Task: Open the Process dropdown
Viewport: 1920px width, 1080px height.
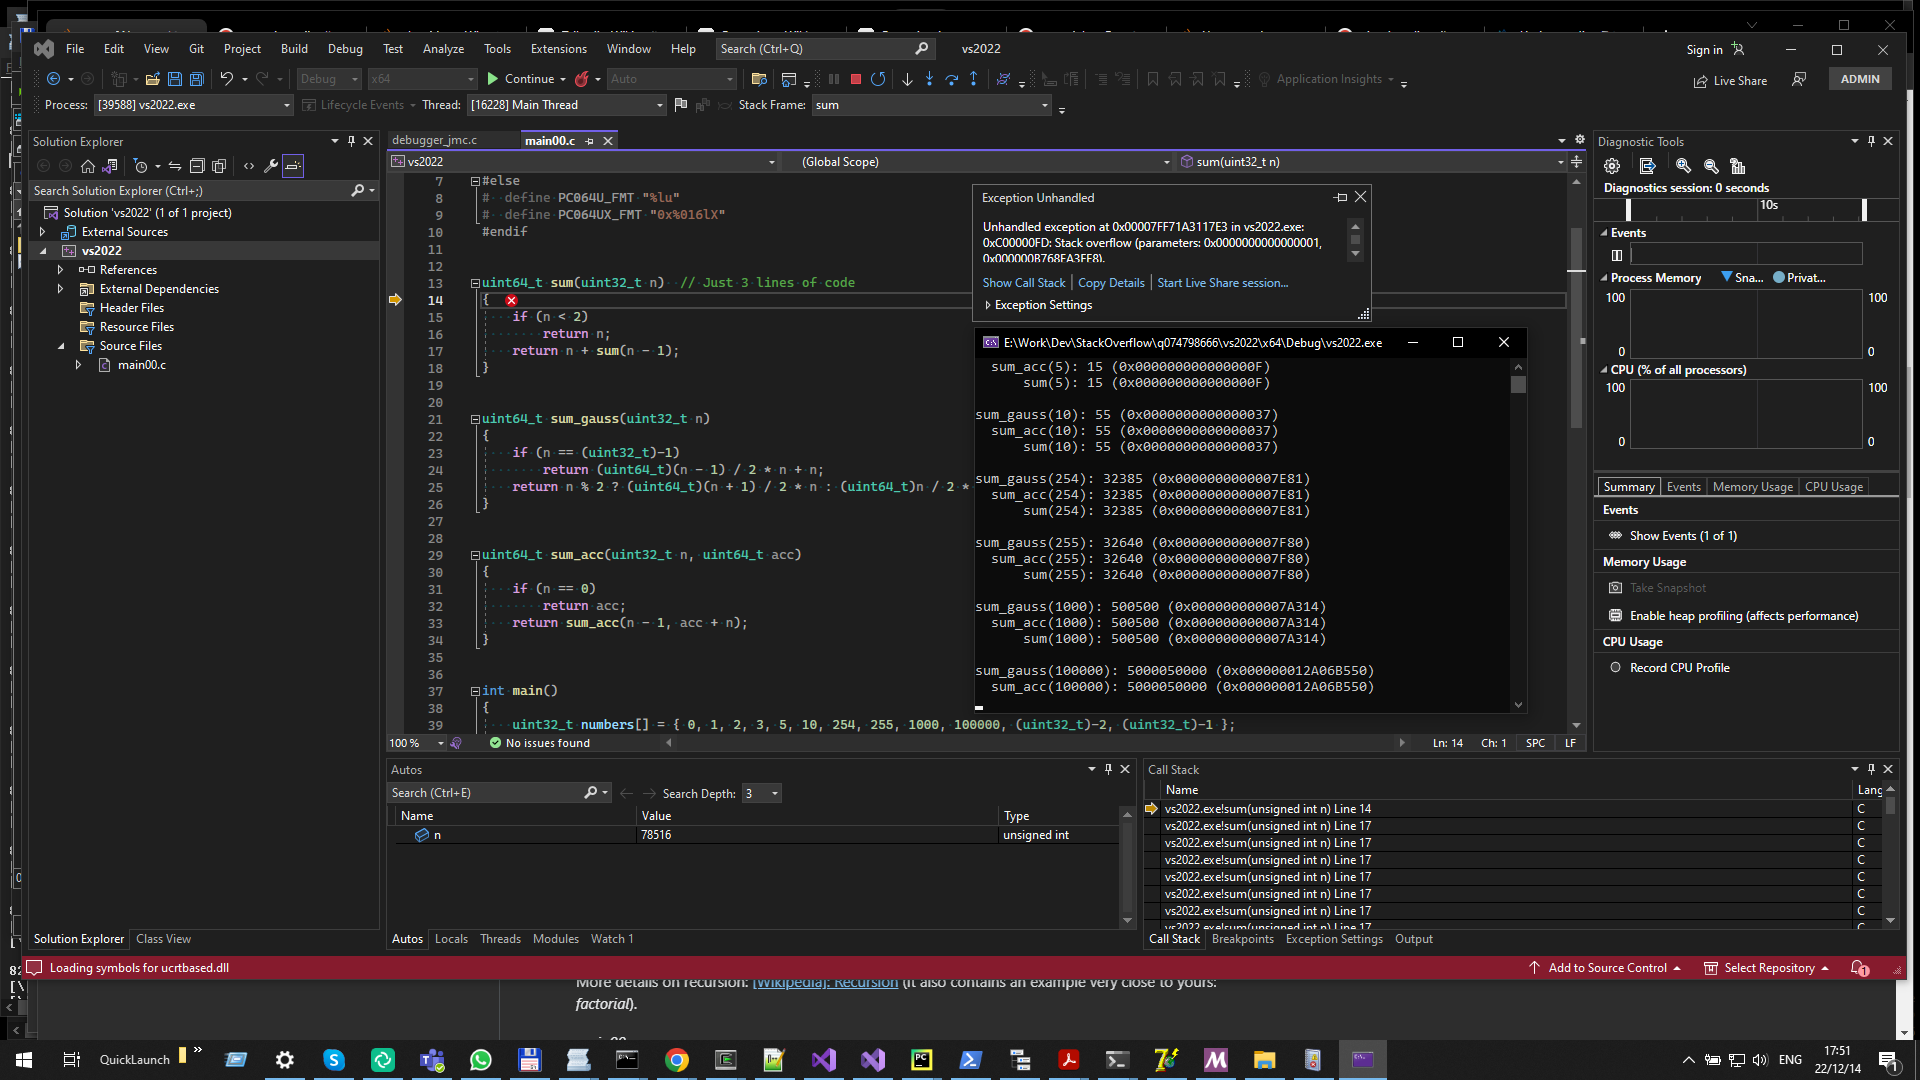Action: (x=286, y=105)
